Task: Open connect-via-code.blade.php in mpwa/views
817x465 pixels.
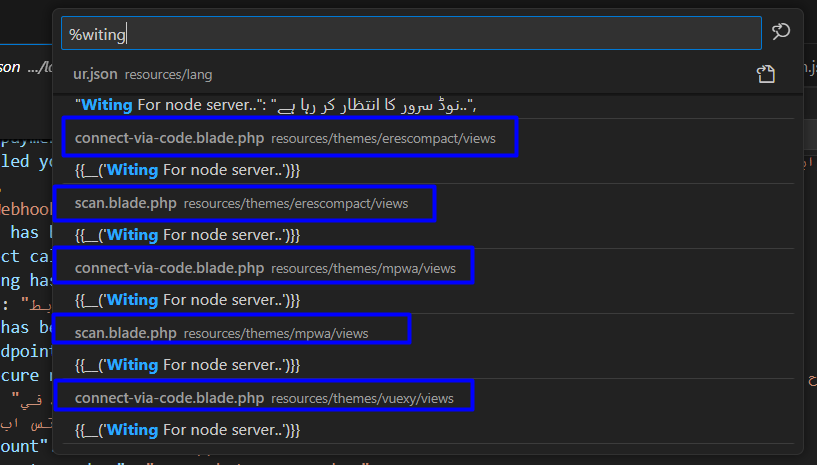Action: (x=263, y=266)
